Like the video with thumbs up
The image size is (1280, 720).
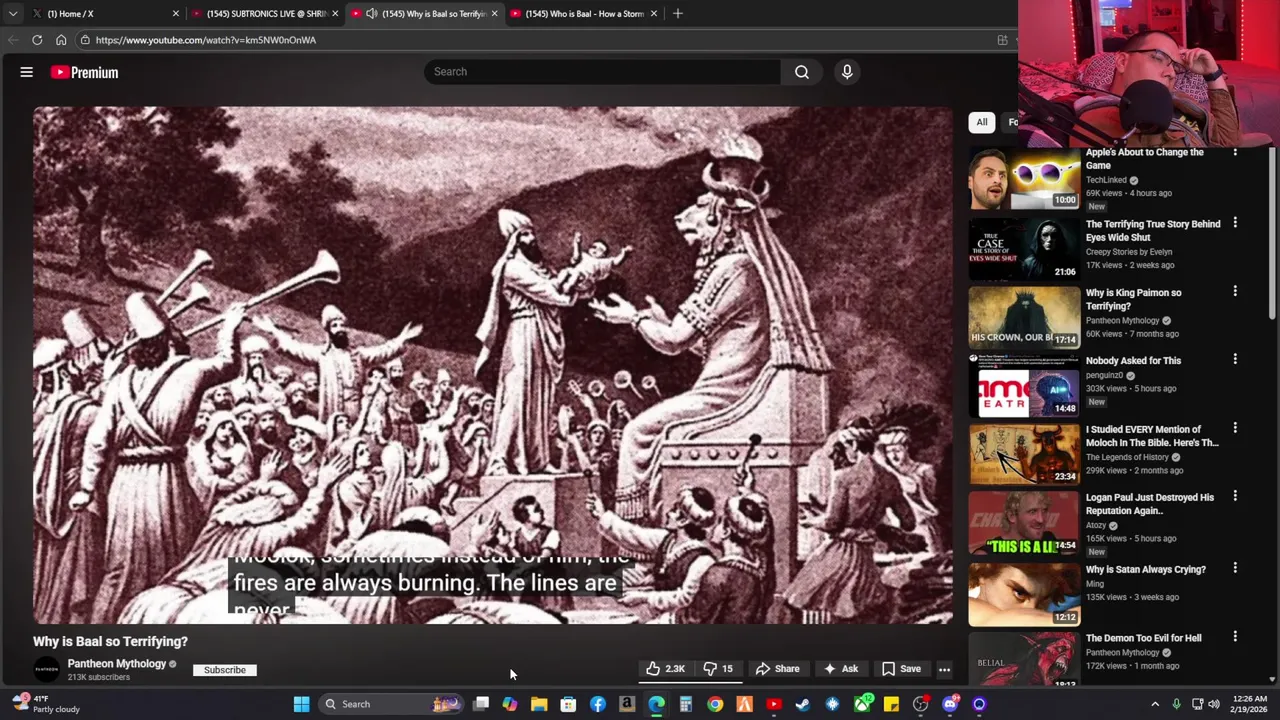pyautogui.click(x=666, y=669)
